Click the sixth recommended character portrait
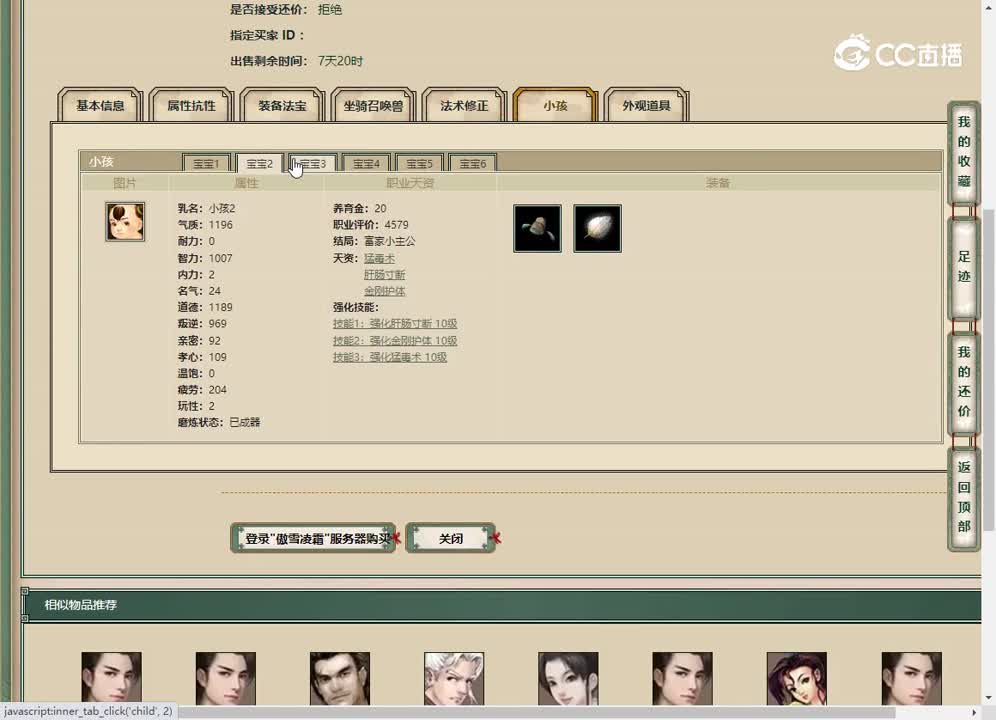 click(x=682, y=679)
